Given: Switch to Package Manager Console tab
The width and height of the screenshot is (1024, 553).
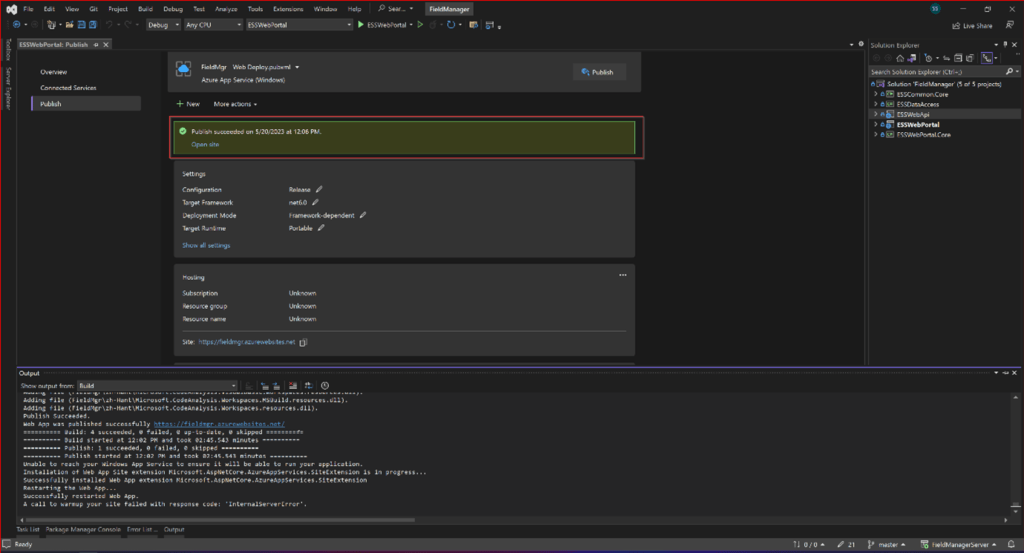Looking at the screenshot, I should pos(83,529).
